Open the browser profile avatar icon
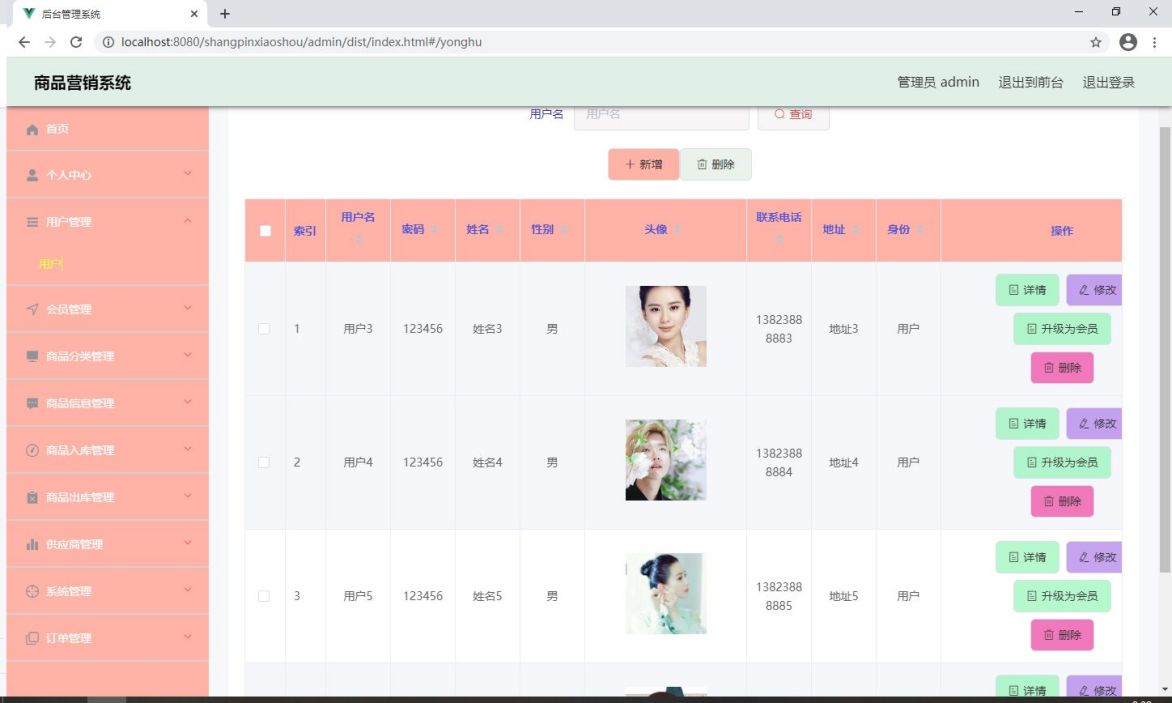 point(1128,42)
